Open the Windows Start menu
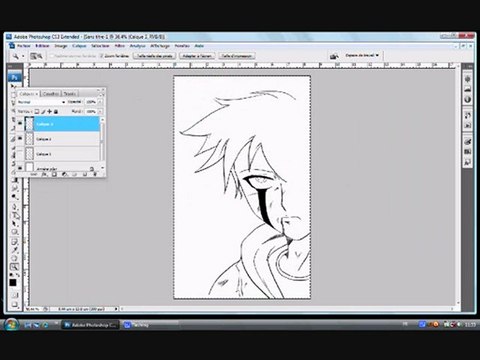 click(11, 324)
